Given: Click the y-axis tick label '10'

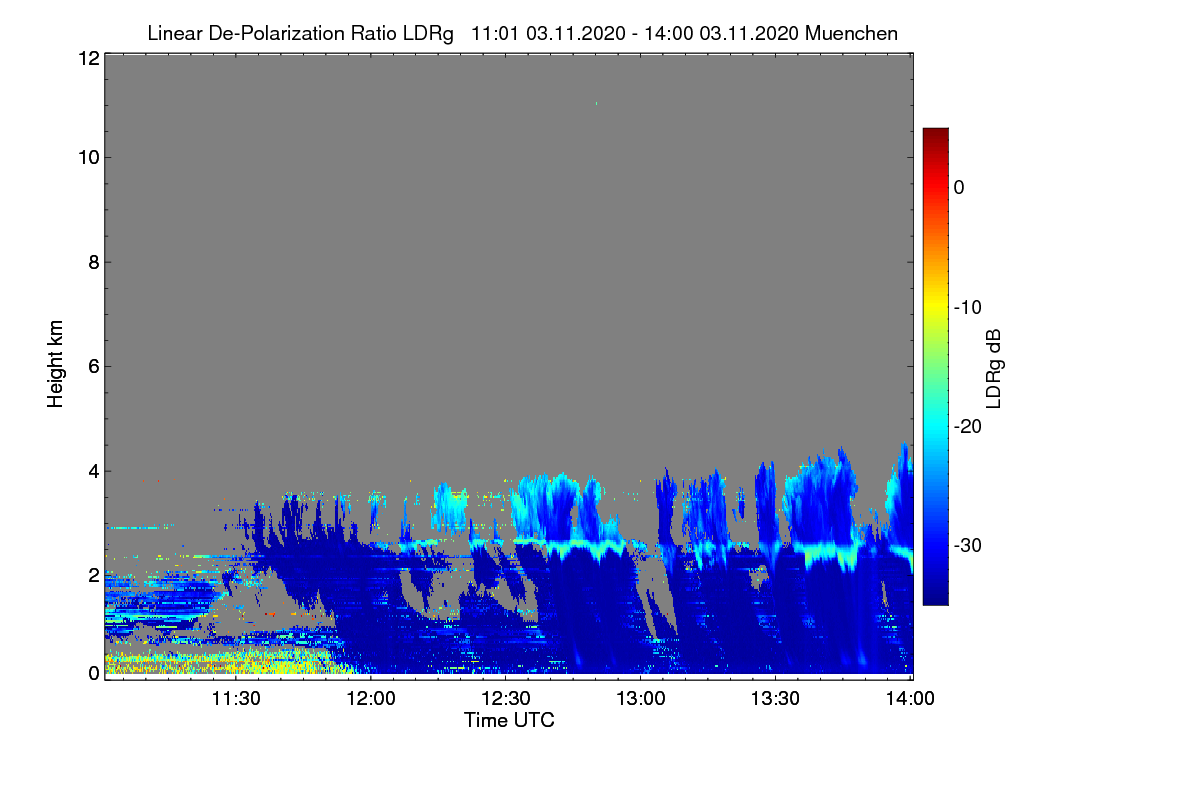Looking at the screenshot, I should pyautogui.click(x=88, y=157).
